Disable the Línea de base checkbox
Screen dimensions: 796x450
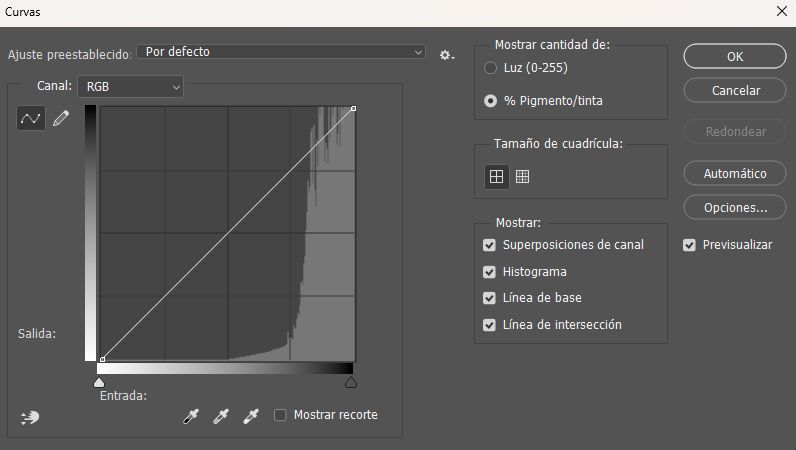(x=489, y=298)
